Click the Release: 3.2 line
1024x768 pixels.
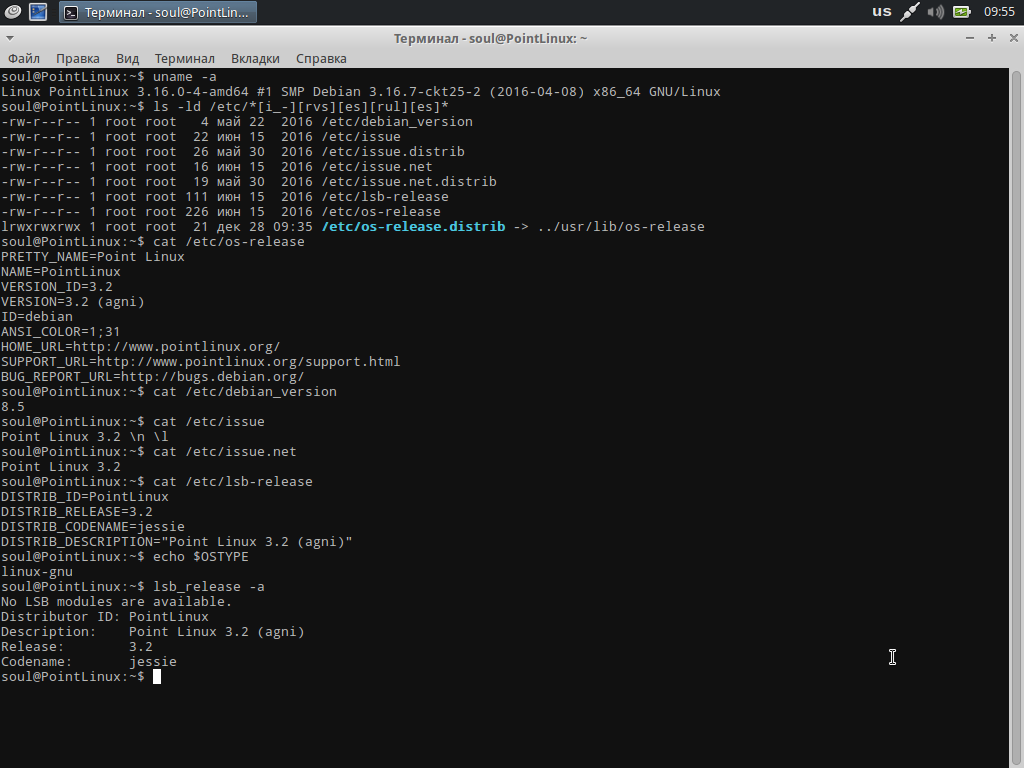coord(76,647)
